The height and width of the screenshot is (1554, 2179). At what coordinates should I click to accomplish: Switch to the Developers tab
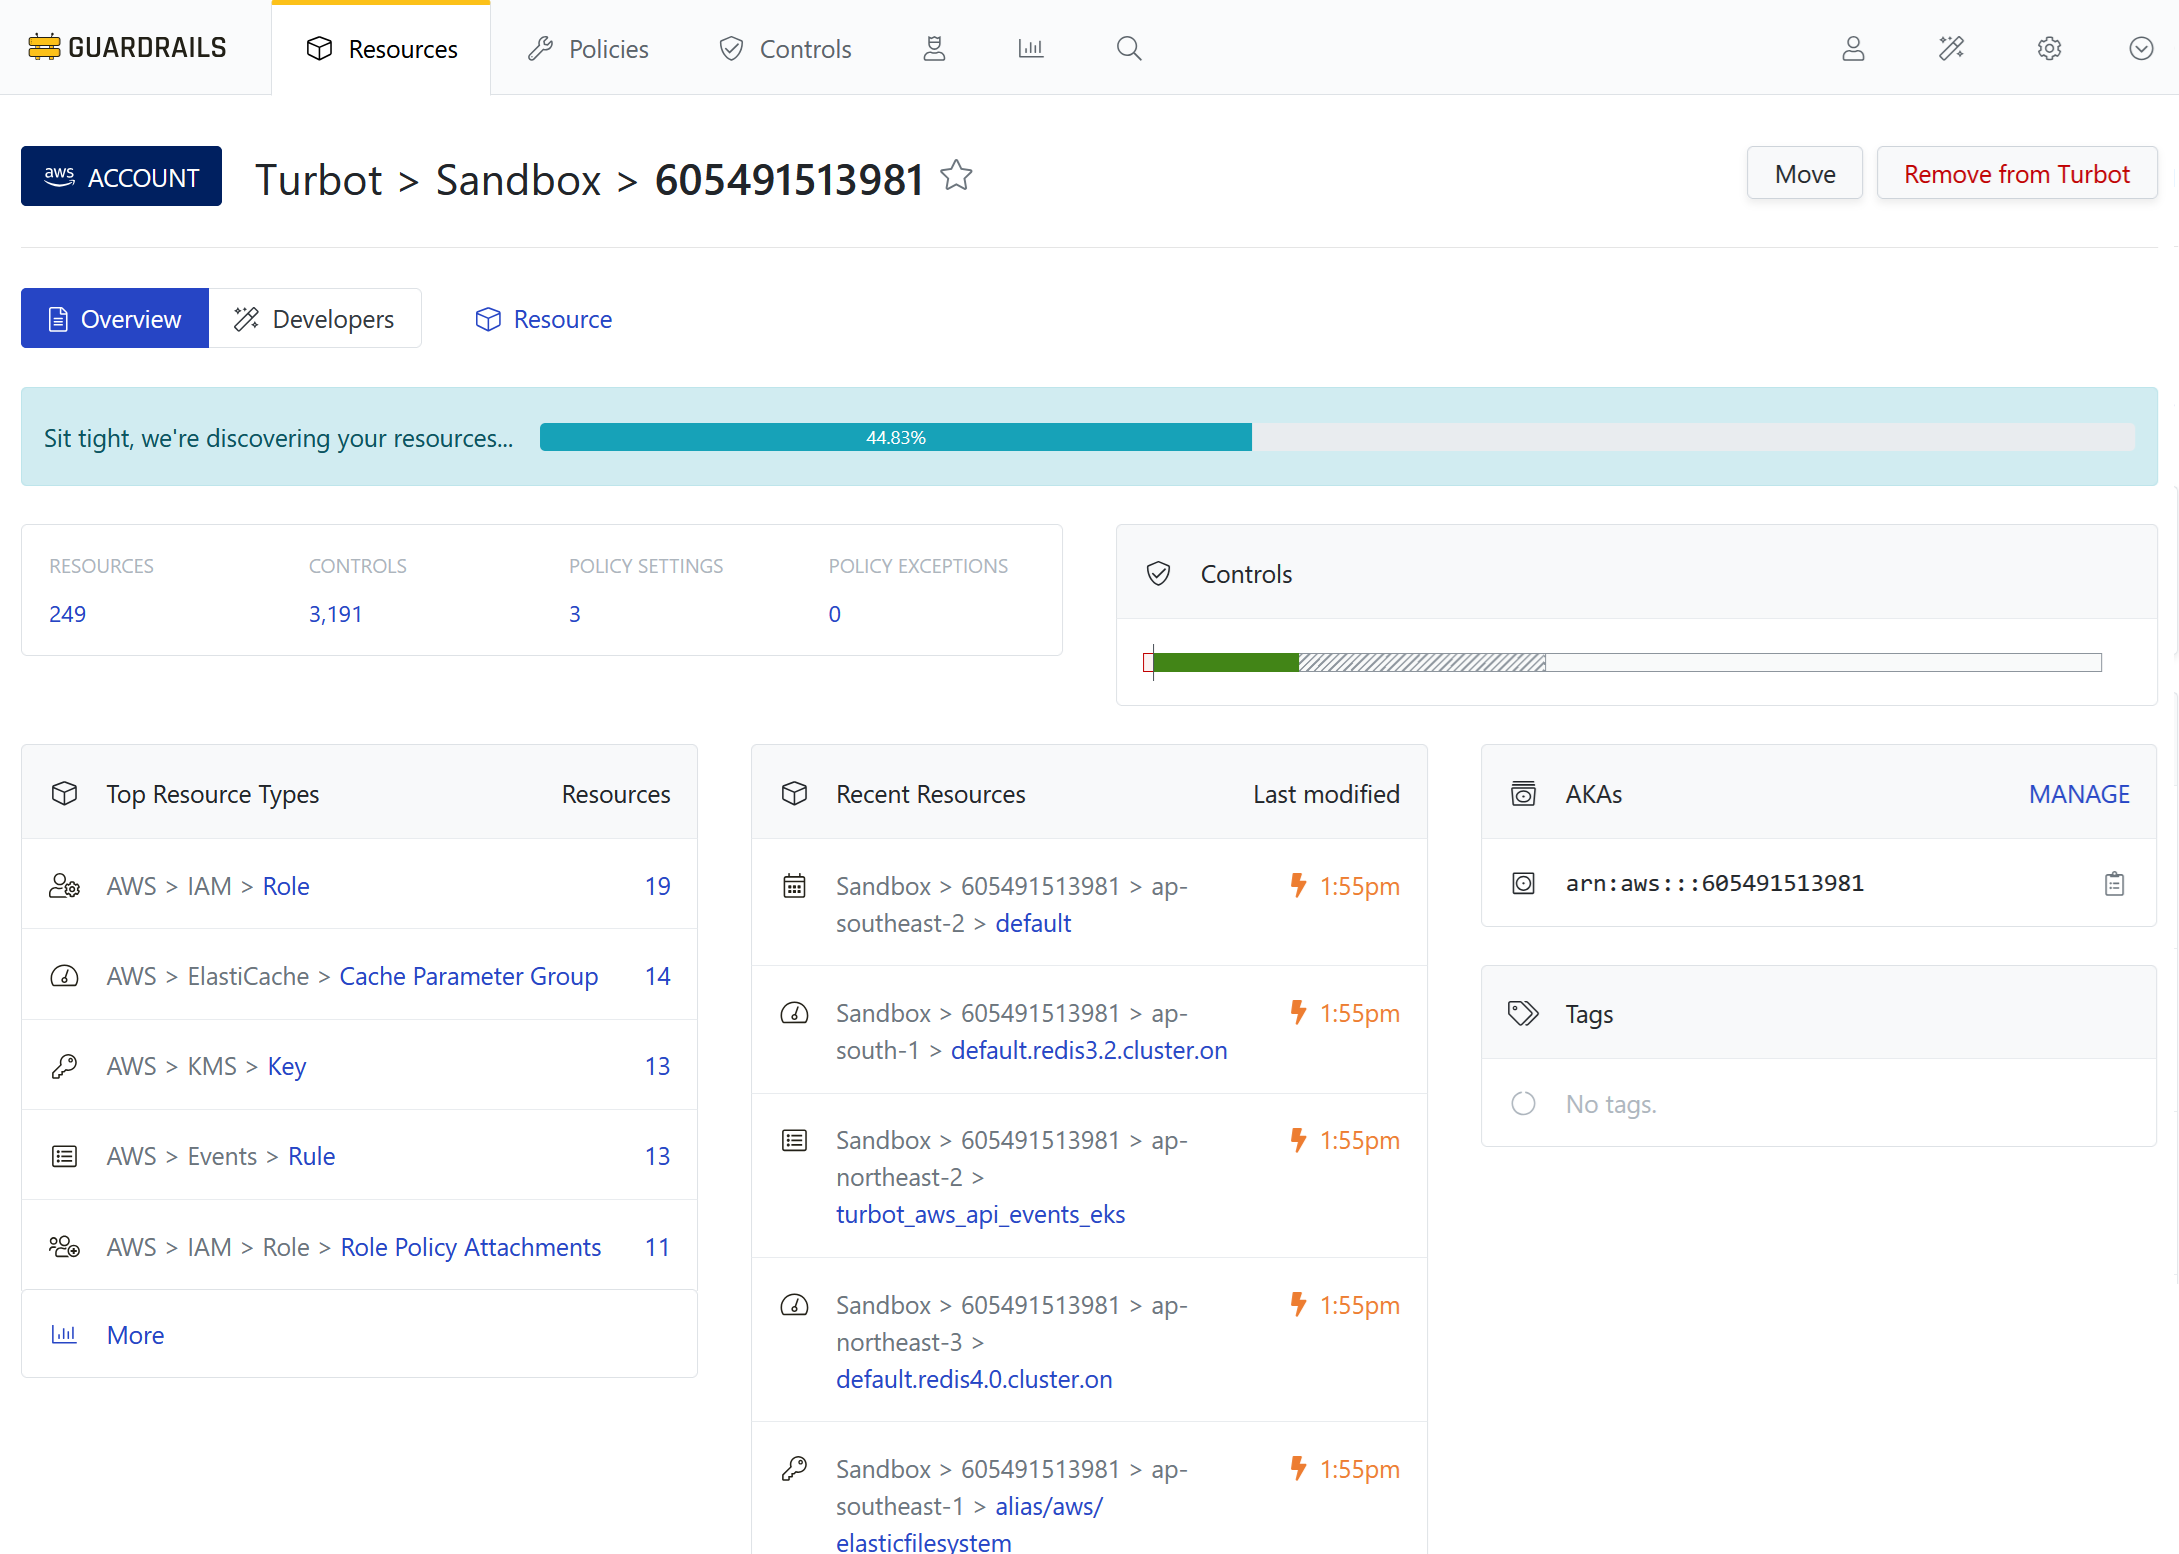point(315,318)
